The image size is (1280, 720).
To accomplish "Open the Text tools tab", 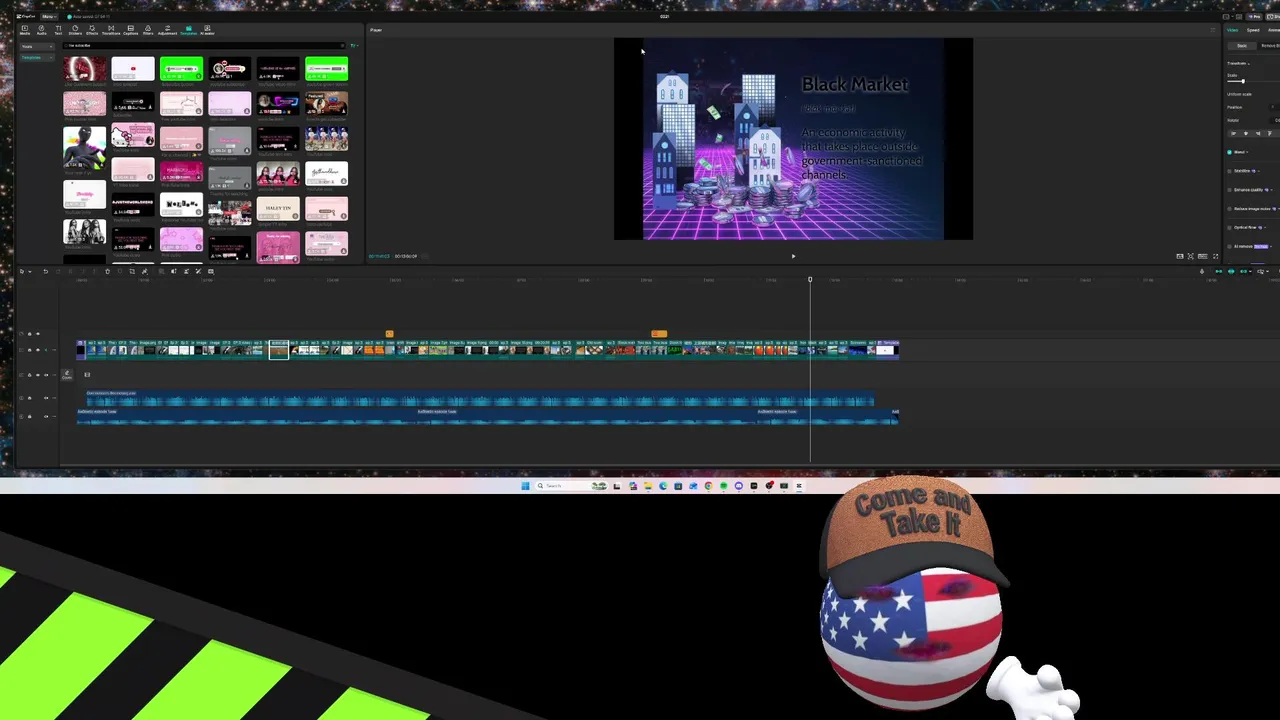I will 58,30.
